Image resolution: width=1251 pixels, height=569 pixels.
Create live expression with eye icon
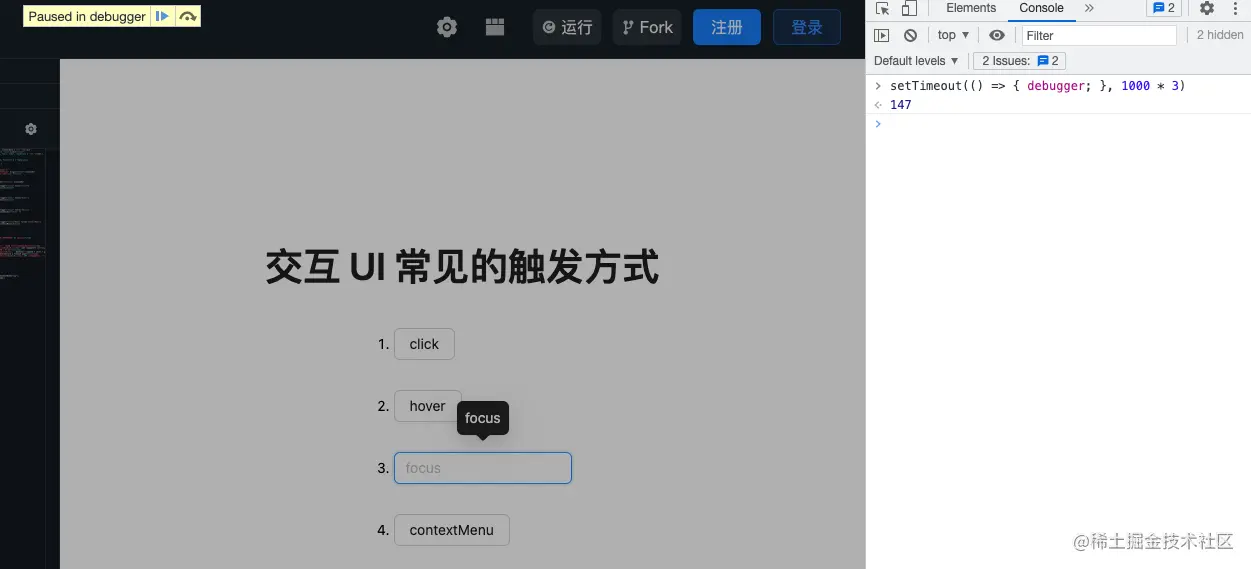997,35
